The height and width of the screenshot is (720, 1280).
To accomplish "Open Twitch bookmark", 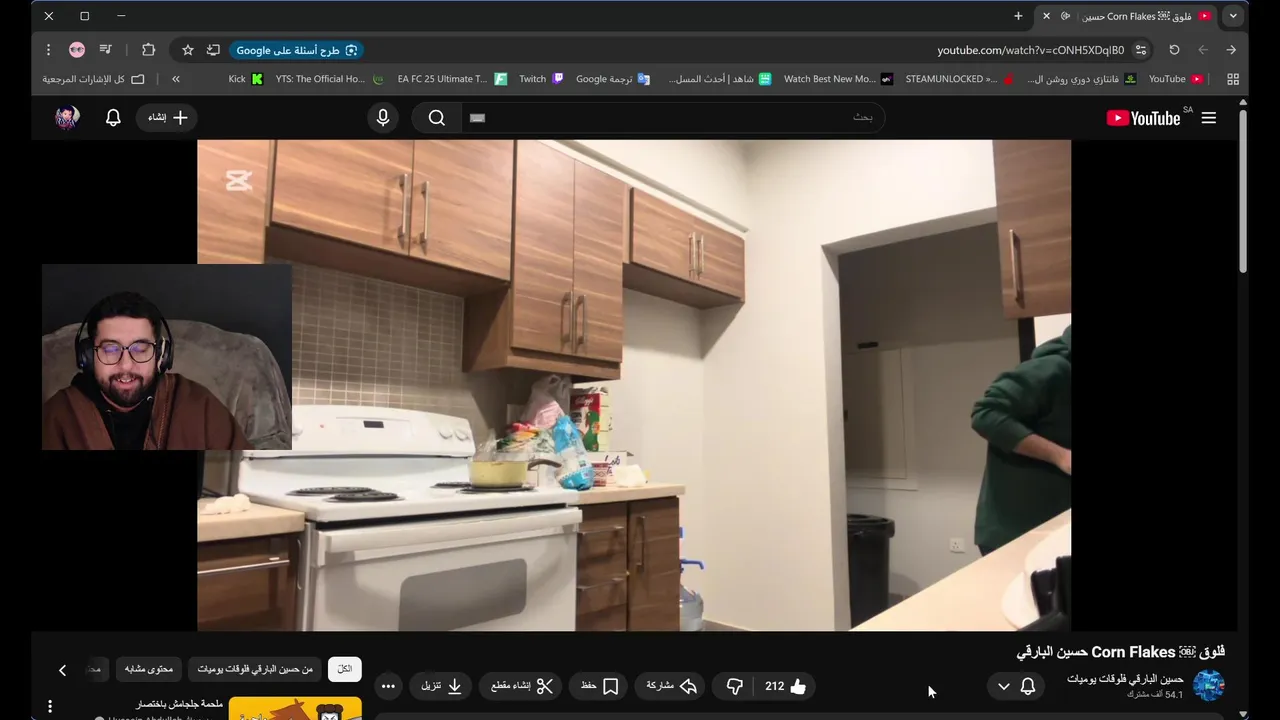I will coord(541,79).
